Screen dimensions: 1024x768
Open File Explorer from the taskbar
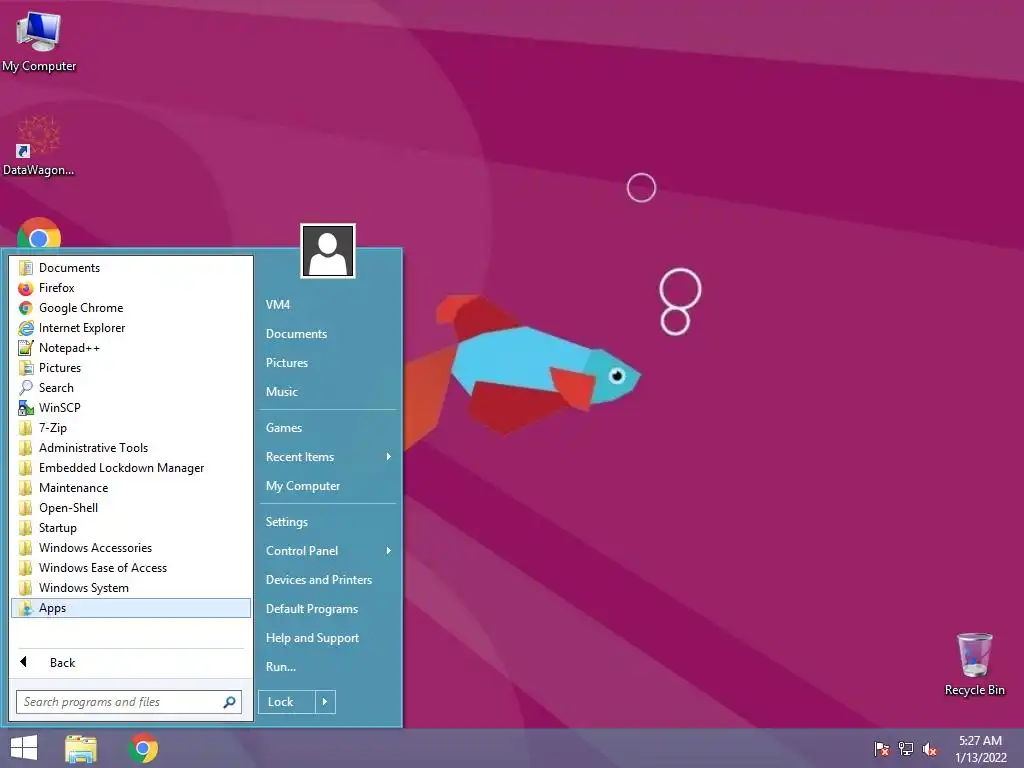(81, 748)
